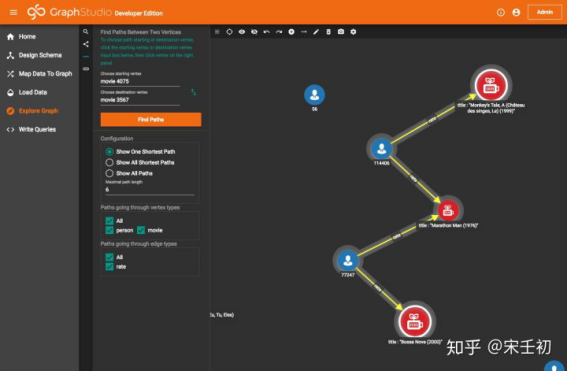
Task: Toggle rate edge type checkbox
Action: pos(110,267)
